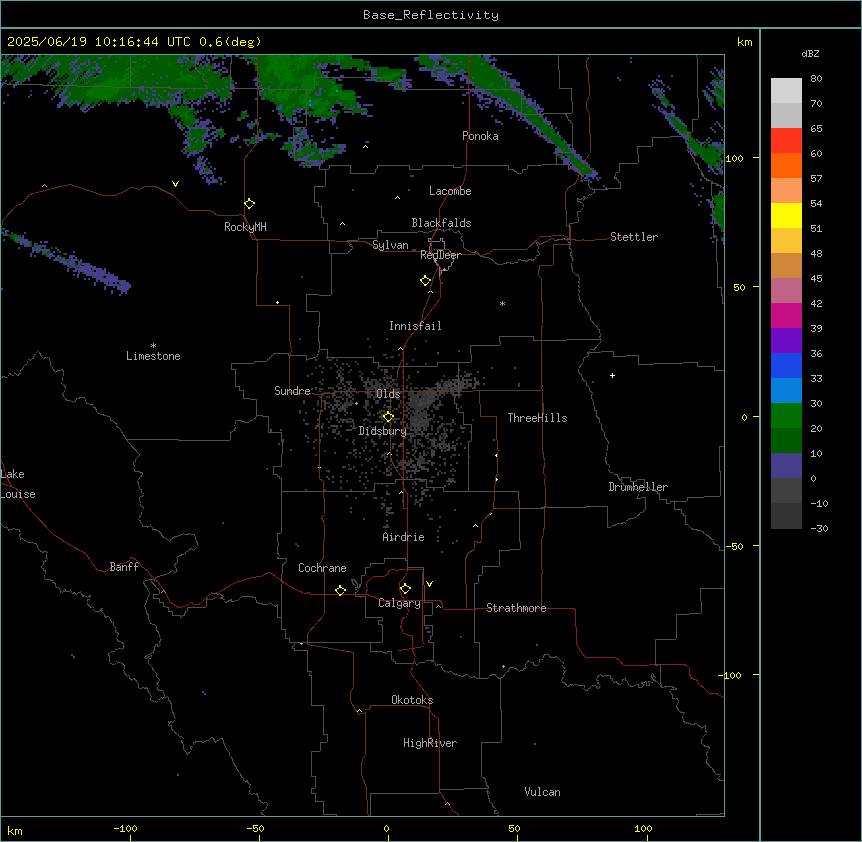Click the Blackfalds map label
The width and height of the screenshot is (862, 842).
[x=441, y=223]
